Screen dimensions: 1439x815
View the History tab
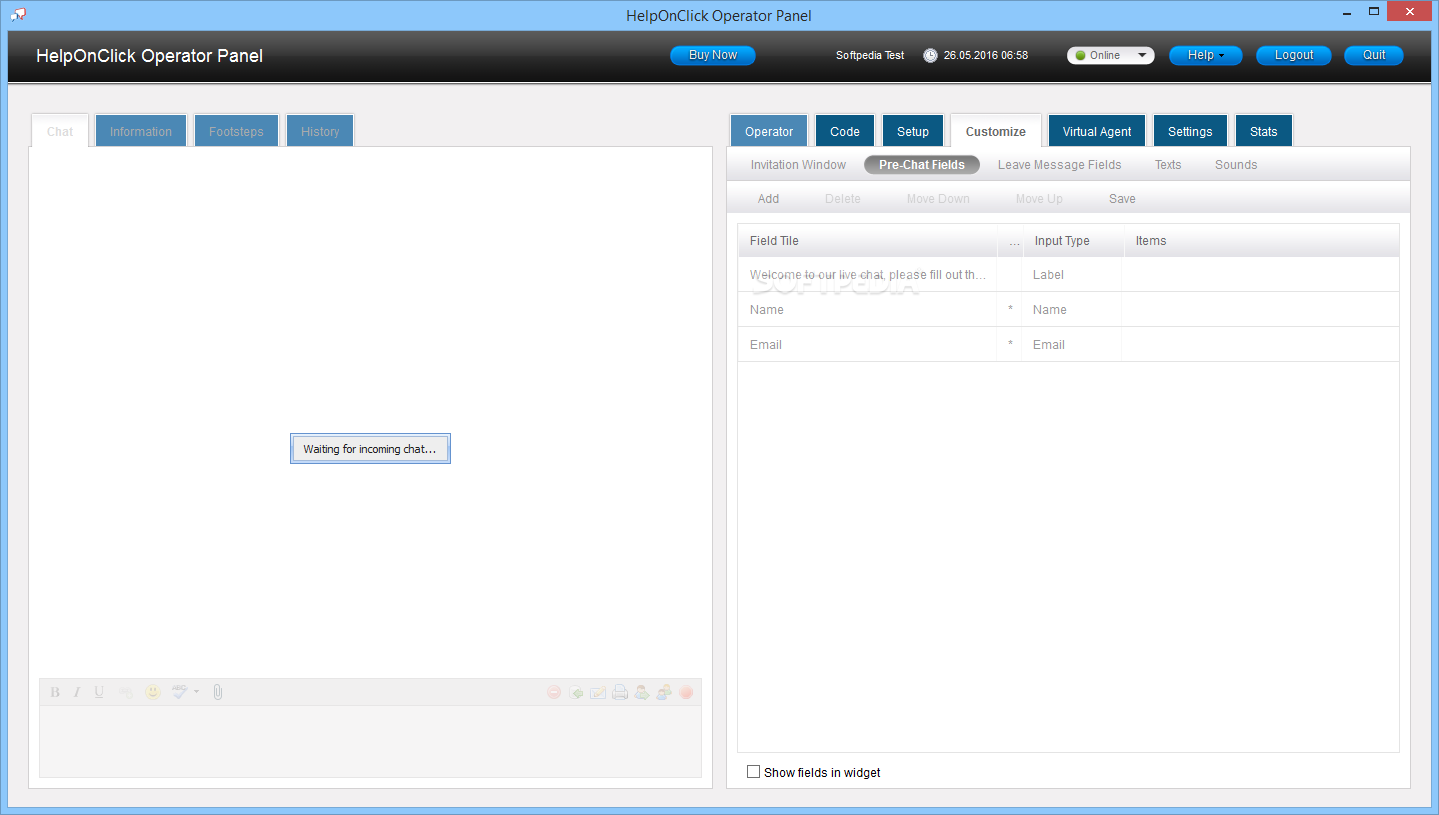coord(320,131)
